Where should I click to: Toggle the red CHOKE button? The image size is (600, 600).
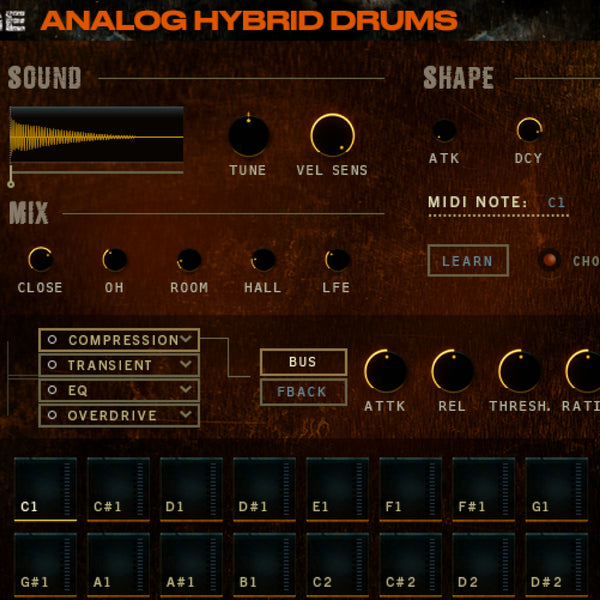549,260
